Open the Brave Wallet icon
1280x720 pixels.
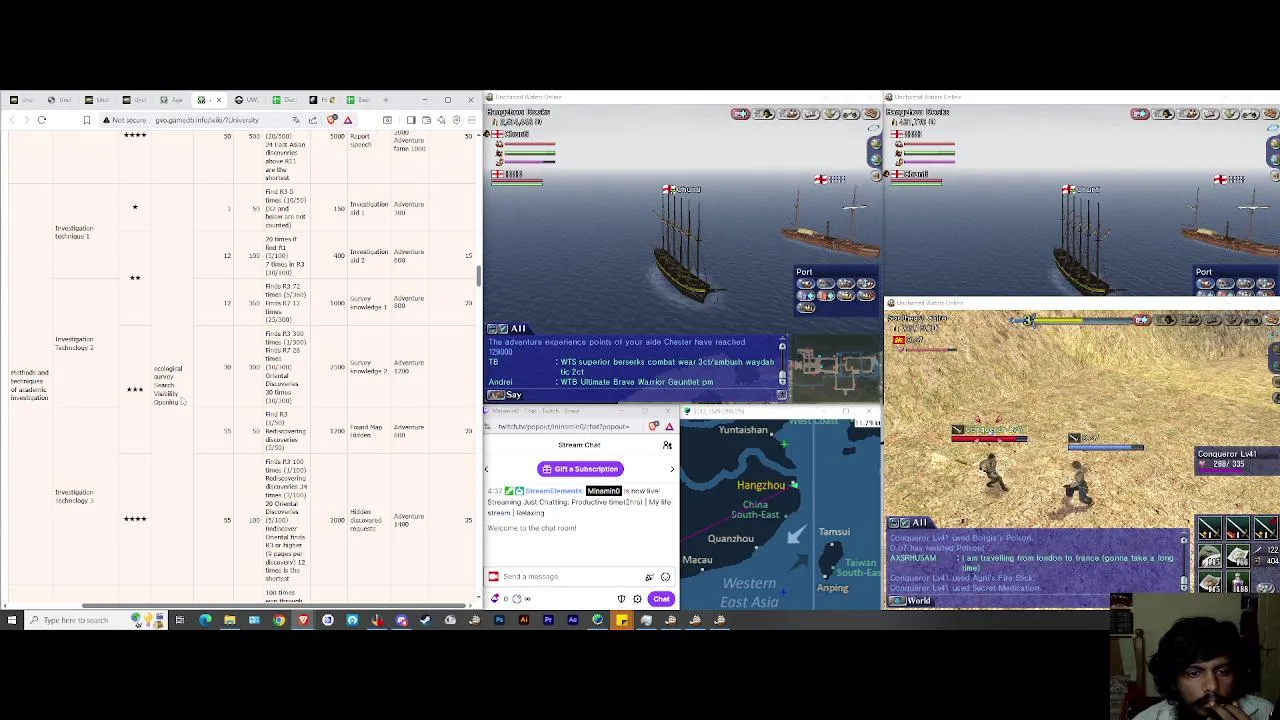click(426, 120)
